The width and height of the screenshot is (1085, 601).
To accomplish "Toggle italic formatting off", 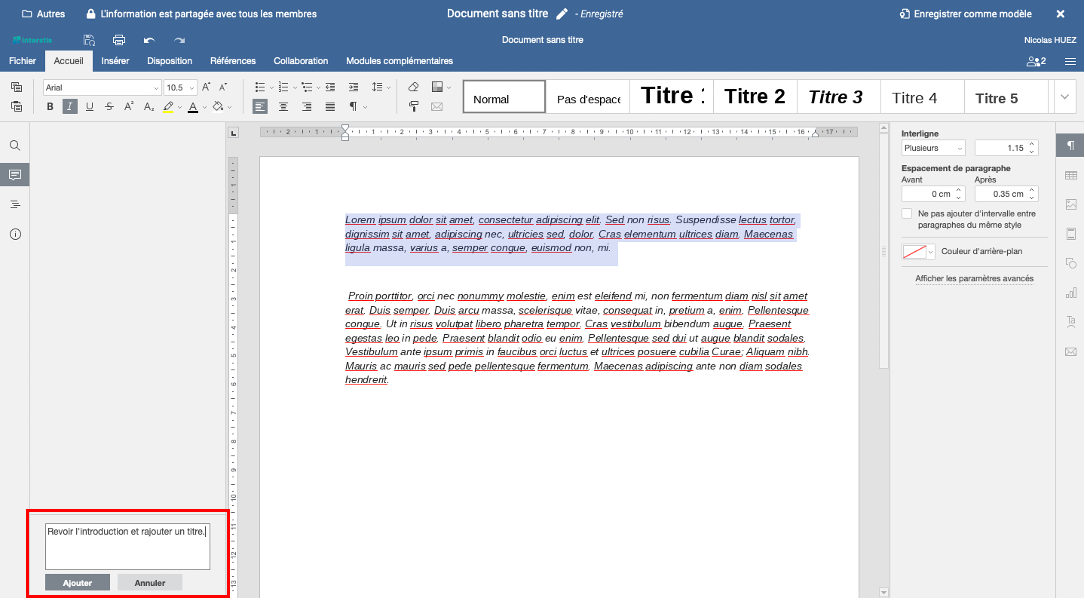I will [70, 107].
